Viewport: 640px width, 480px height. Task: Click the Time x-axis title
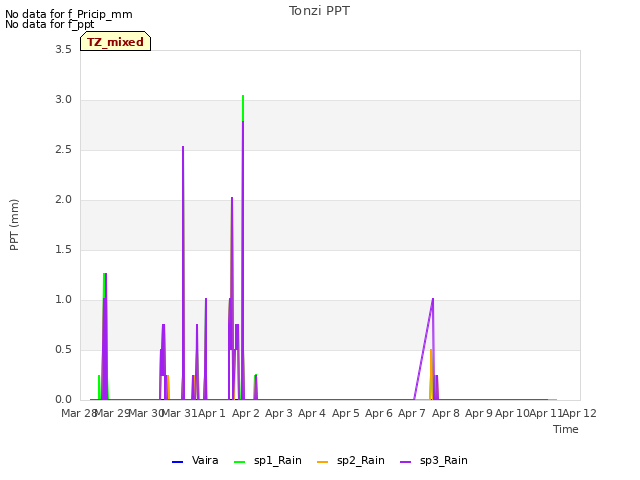[566, 429]
